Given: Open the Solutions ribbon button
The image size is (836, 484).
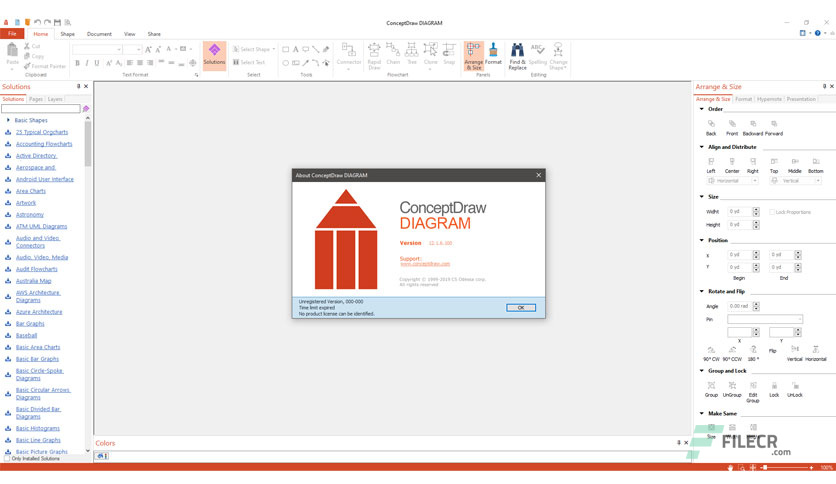Looking at the screenshot, I should 214,55.
